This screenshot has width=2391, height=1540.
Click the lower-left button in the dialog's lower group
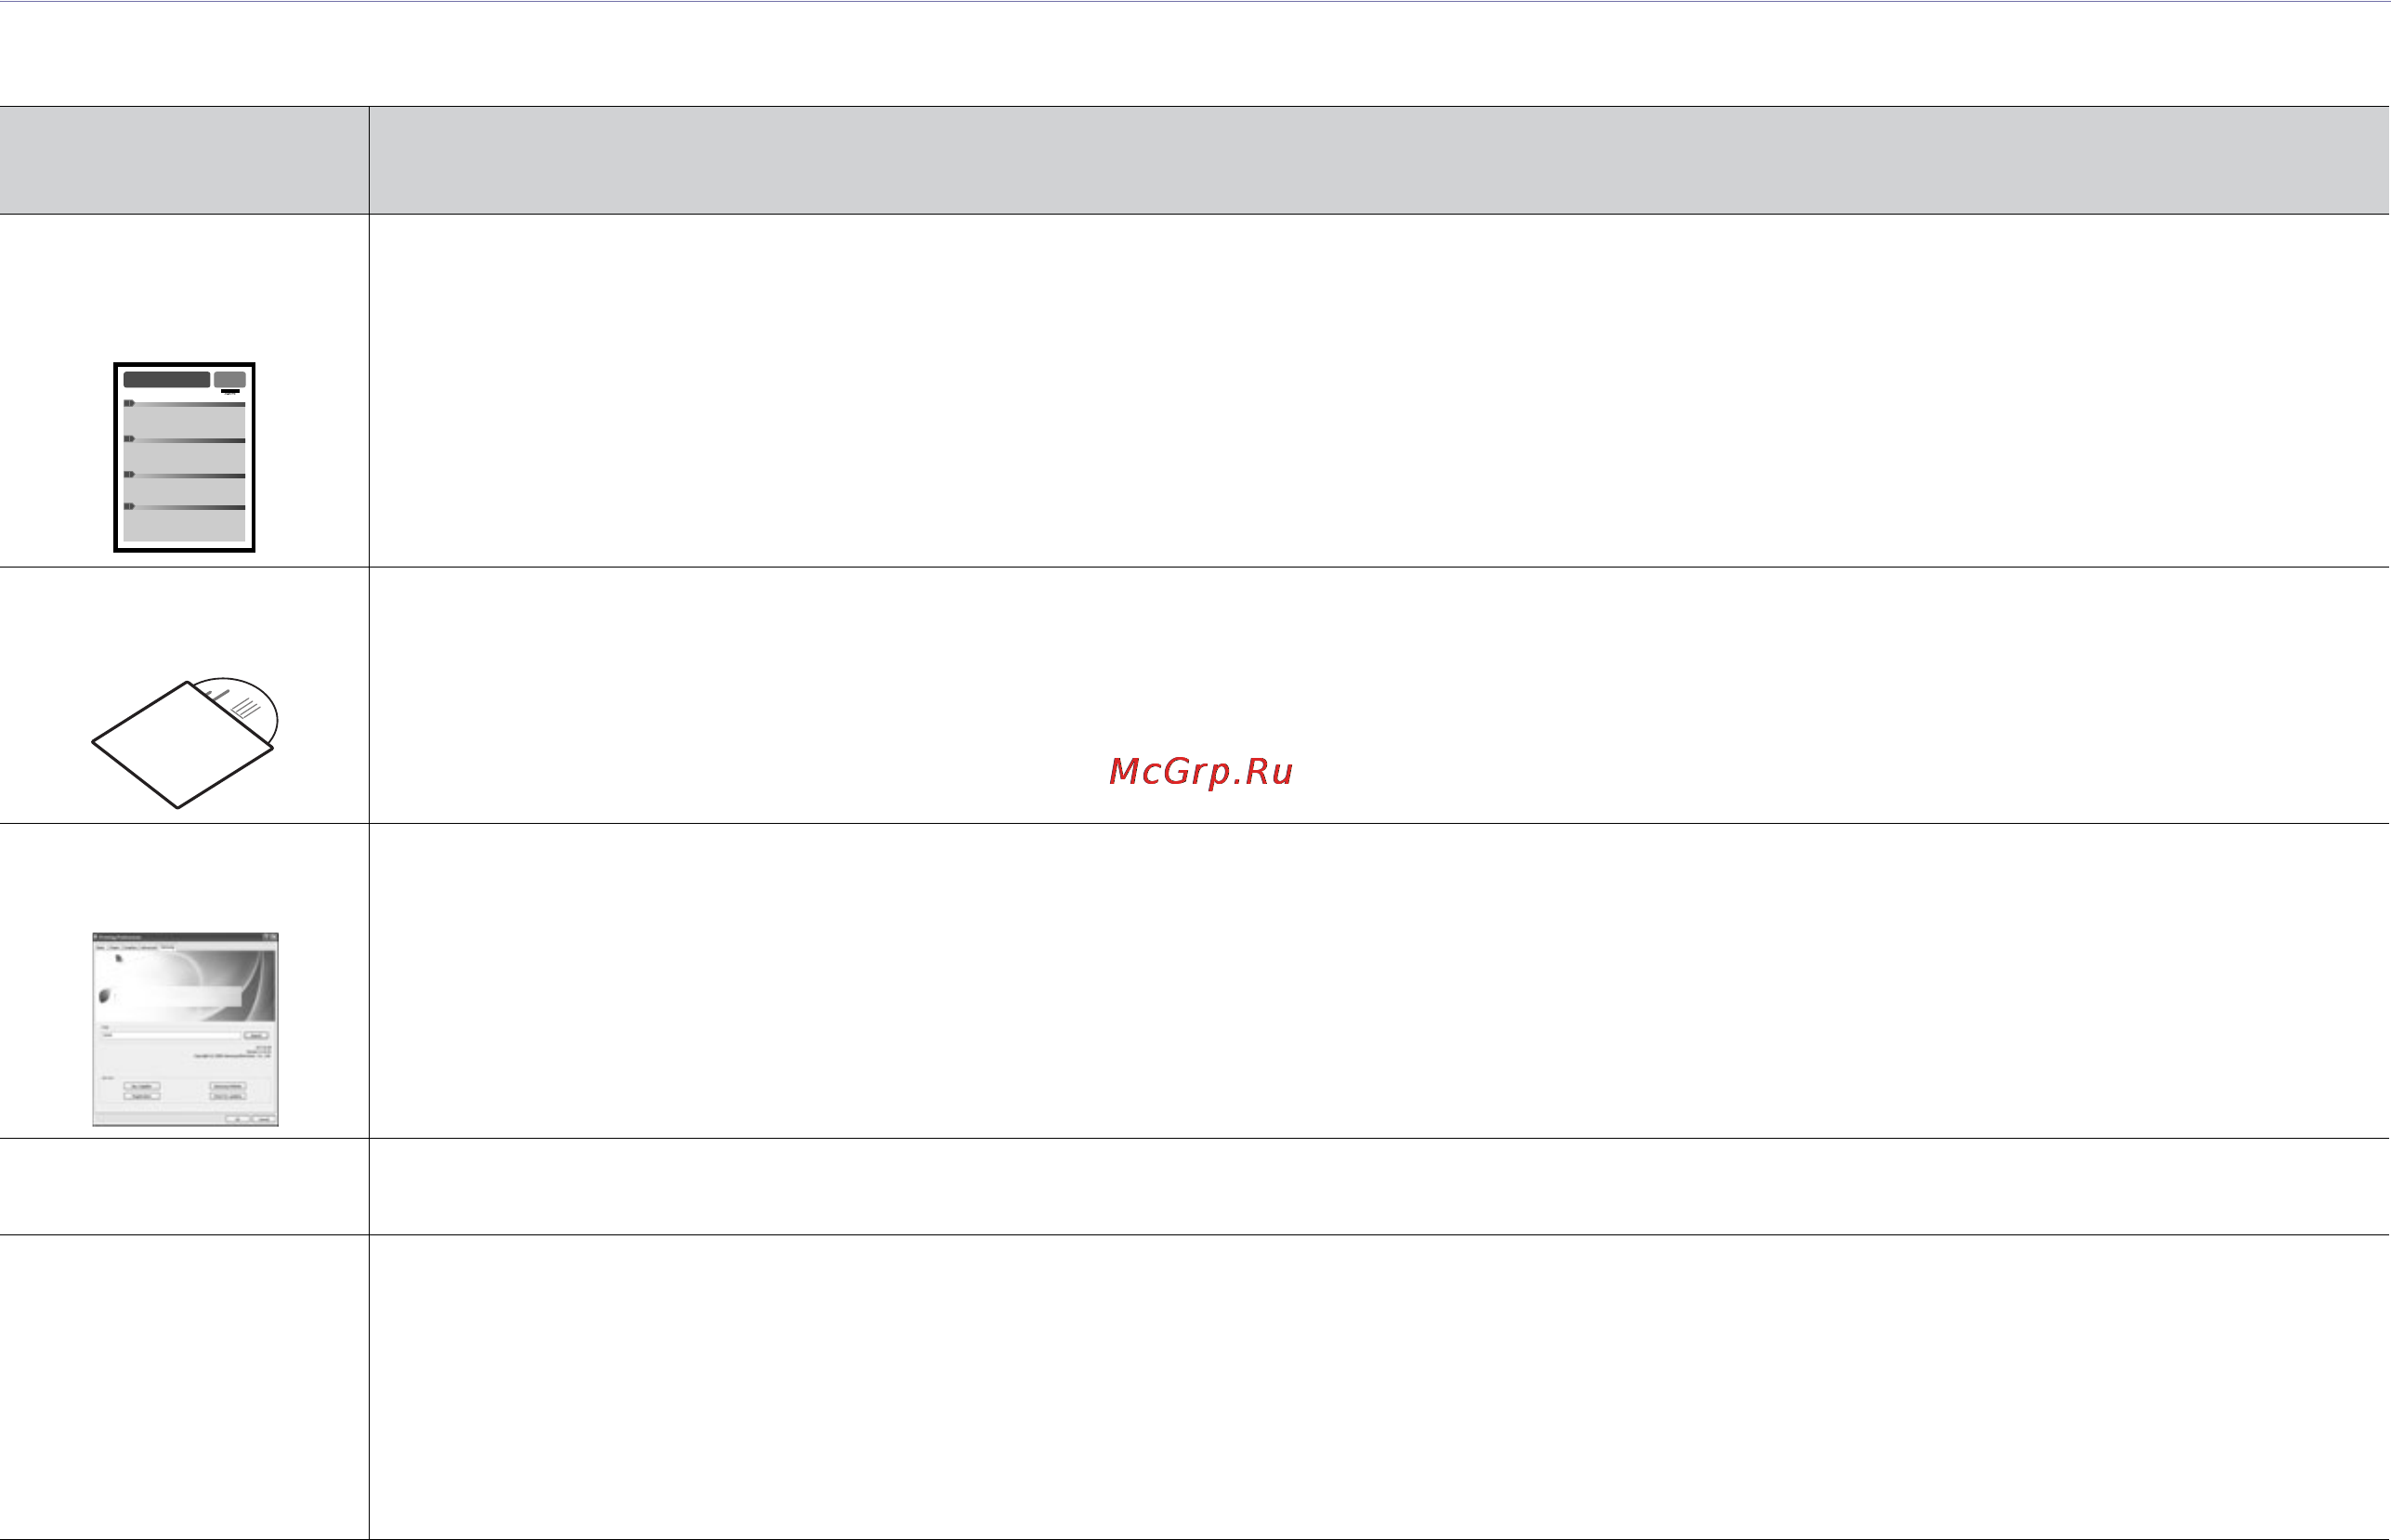point(142,1097)
